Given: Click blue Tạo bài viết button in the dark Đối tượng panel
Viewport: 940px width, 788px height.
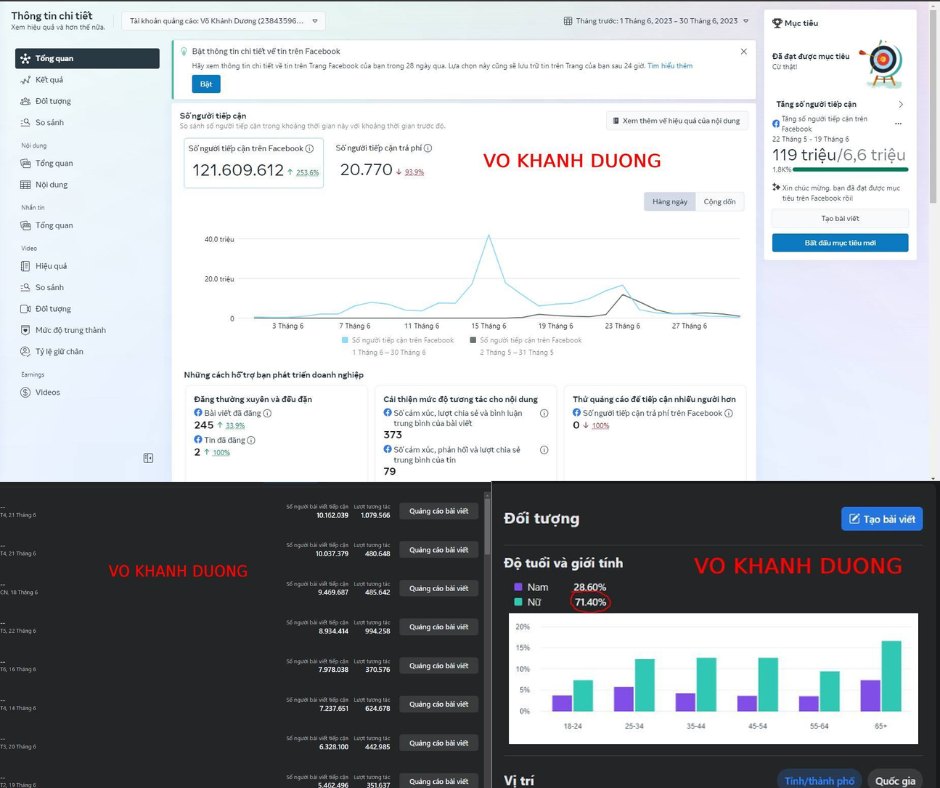Looking at the screenshot, I should (882, 519).
